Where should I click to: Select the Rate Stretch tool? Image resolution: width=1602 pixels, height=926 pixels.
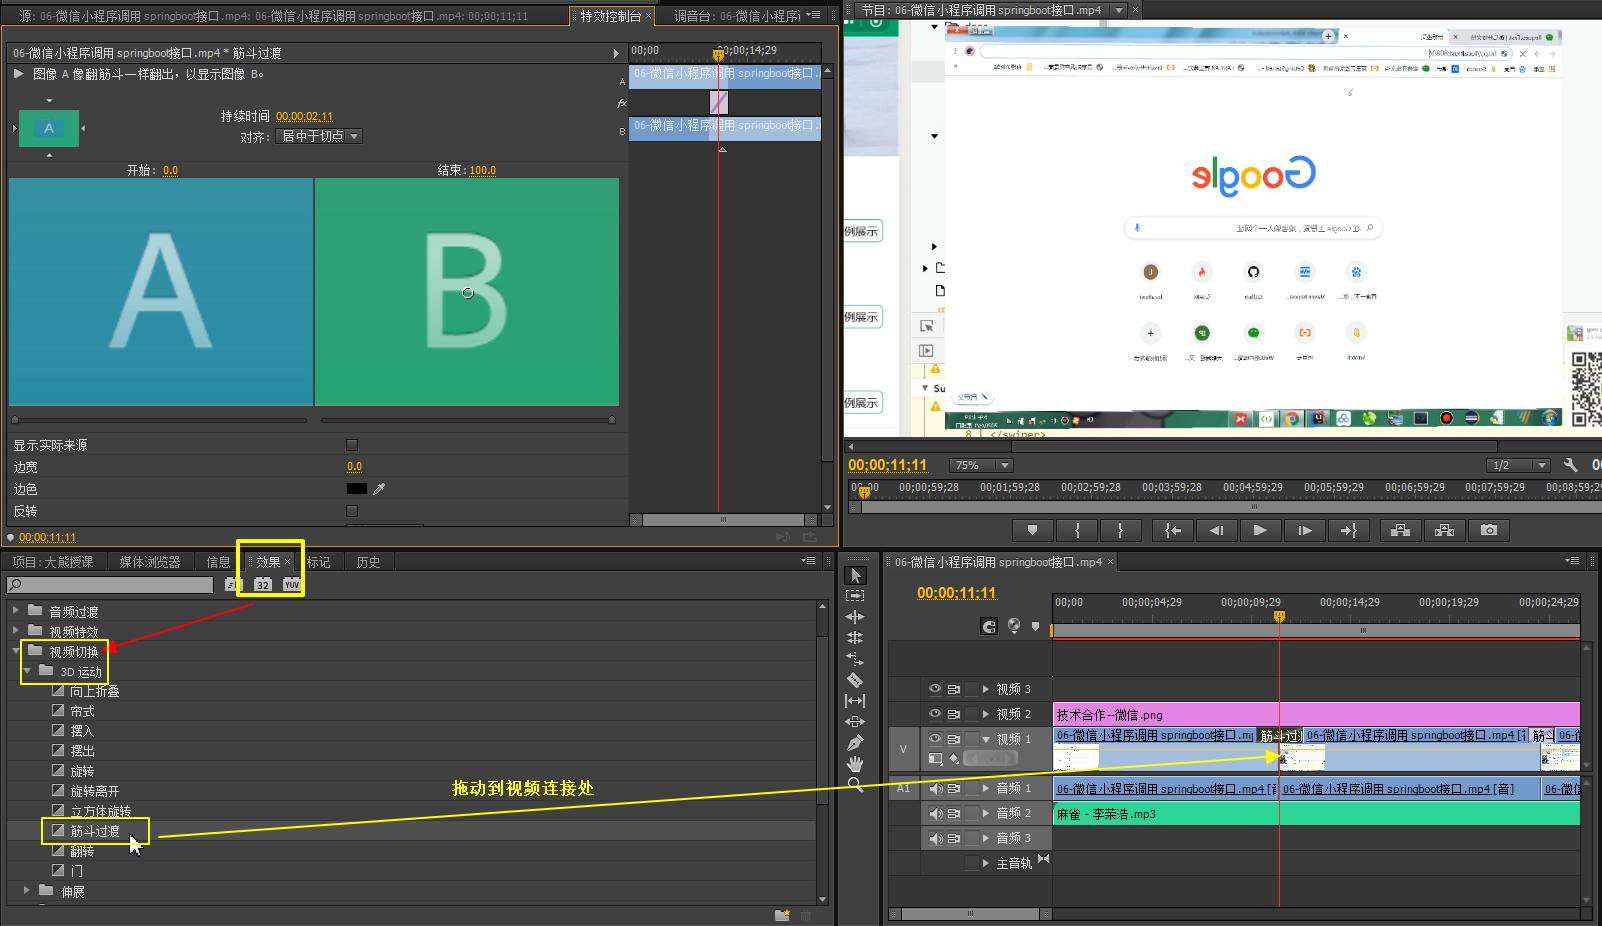(855, 659)
